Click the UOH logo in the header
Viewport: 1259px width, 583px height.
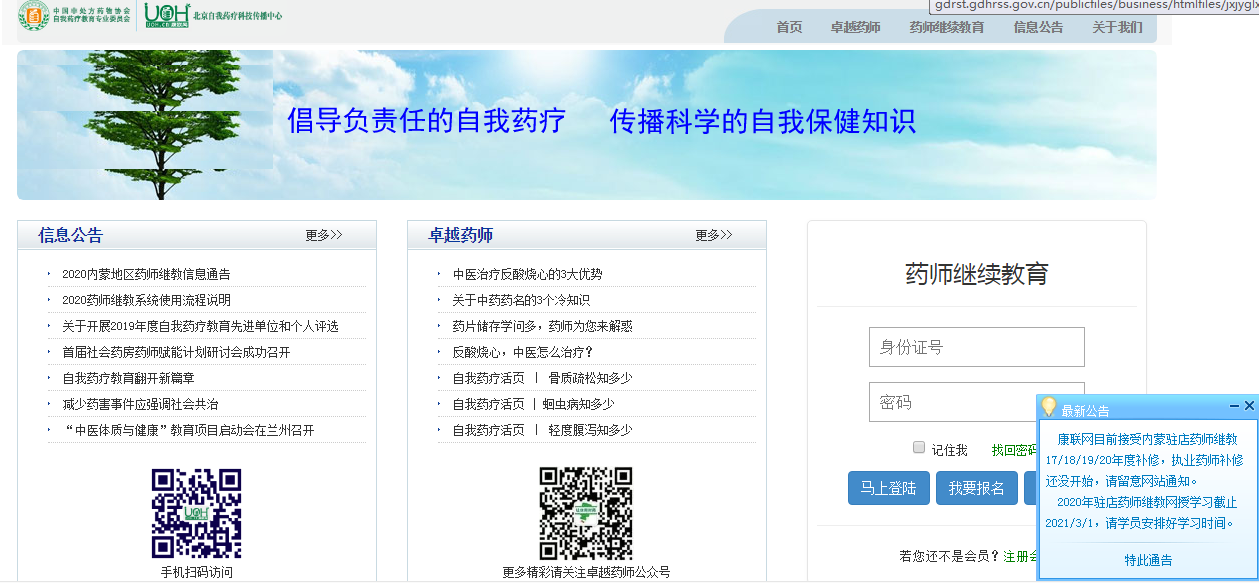165,15
